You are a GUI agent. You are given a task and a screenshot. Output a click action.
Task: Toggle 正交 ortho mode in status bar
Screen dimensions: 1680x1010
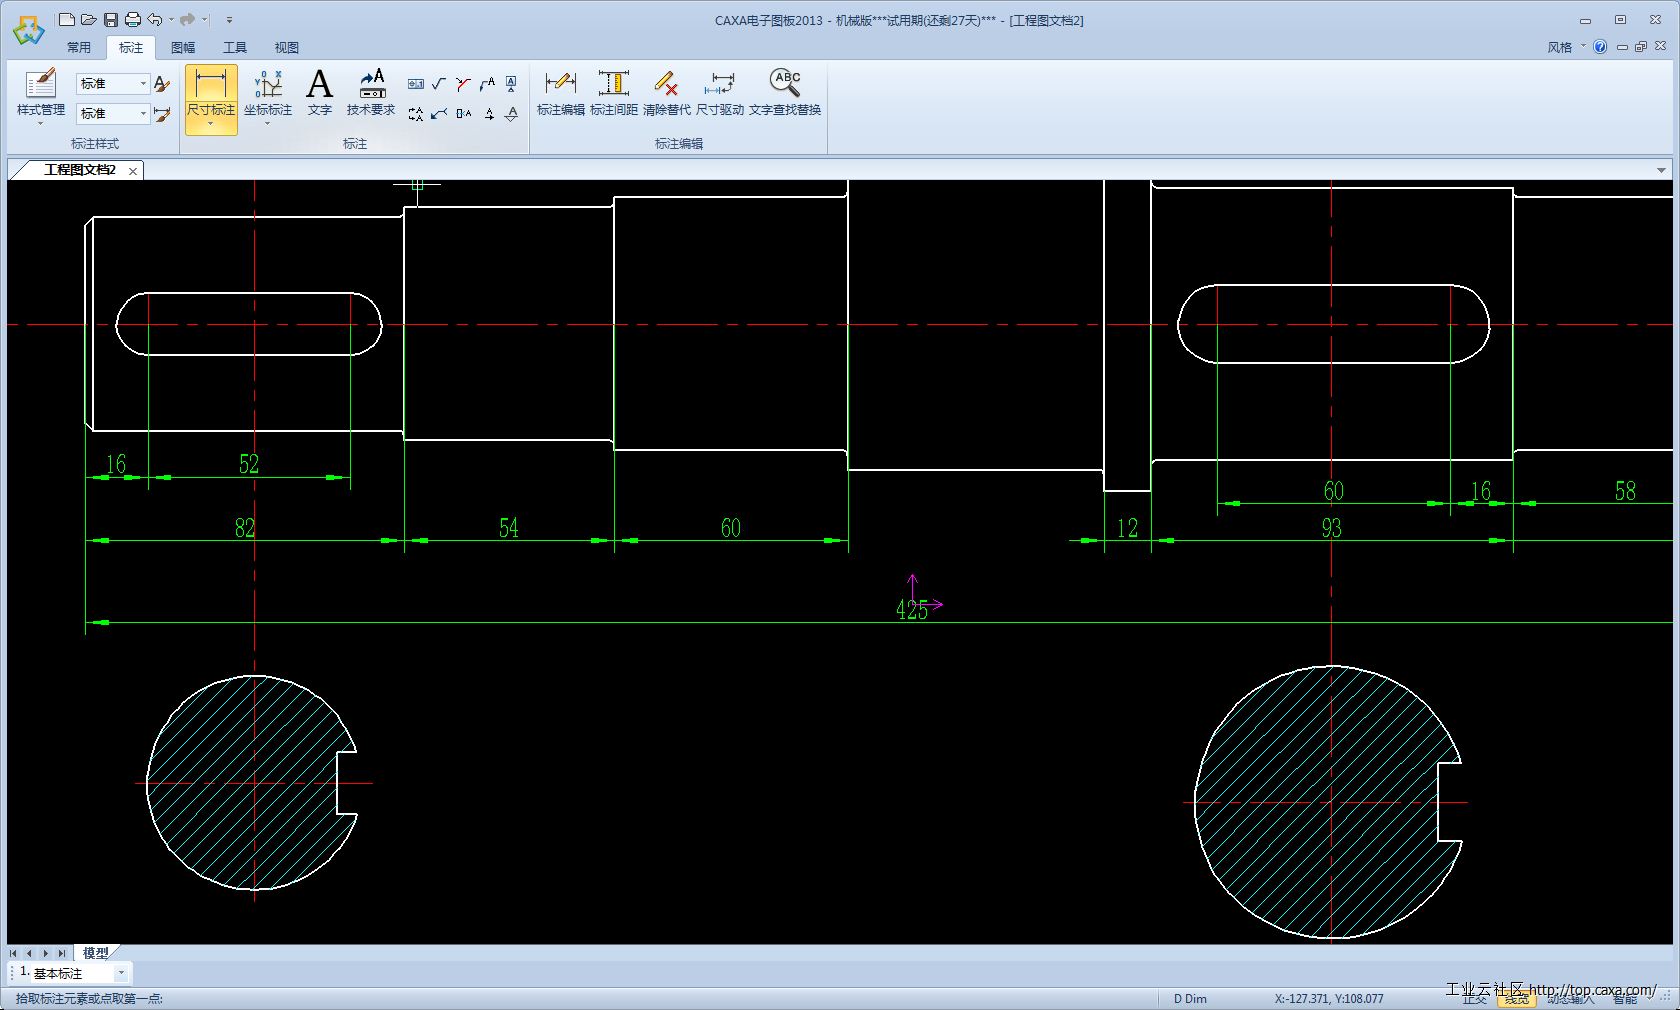(x=1474, y=998)
